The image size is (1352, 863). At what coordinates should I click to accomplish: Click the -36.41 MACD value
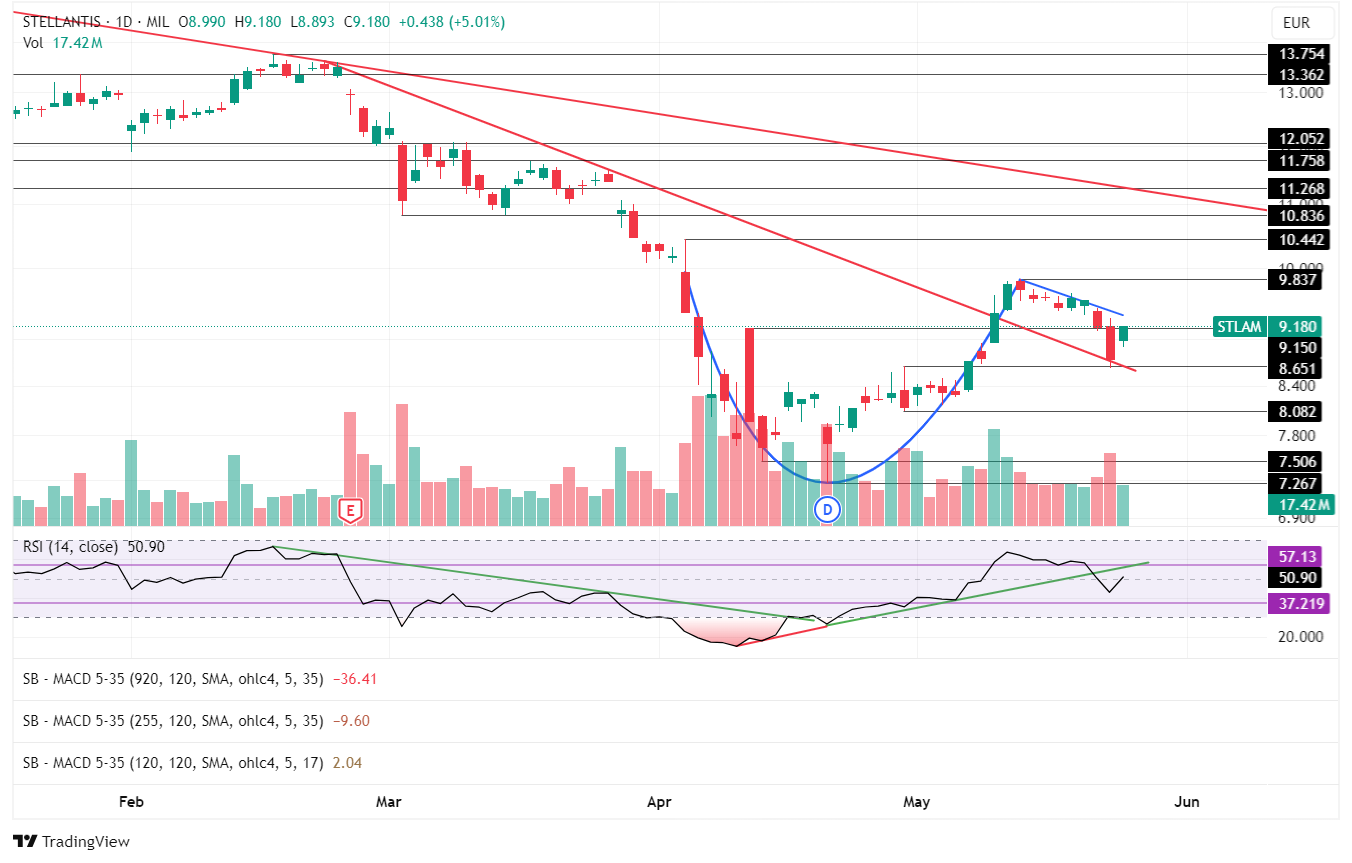(x=356, y=679)
